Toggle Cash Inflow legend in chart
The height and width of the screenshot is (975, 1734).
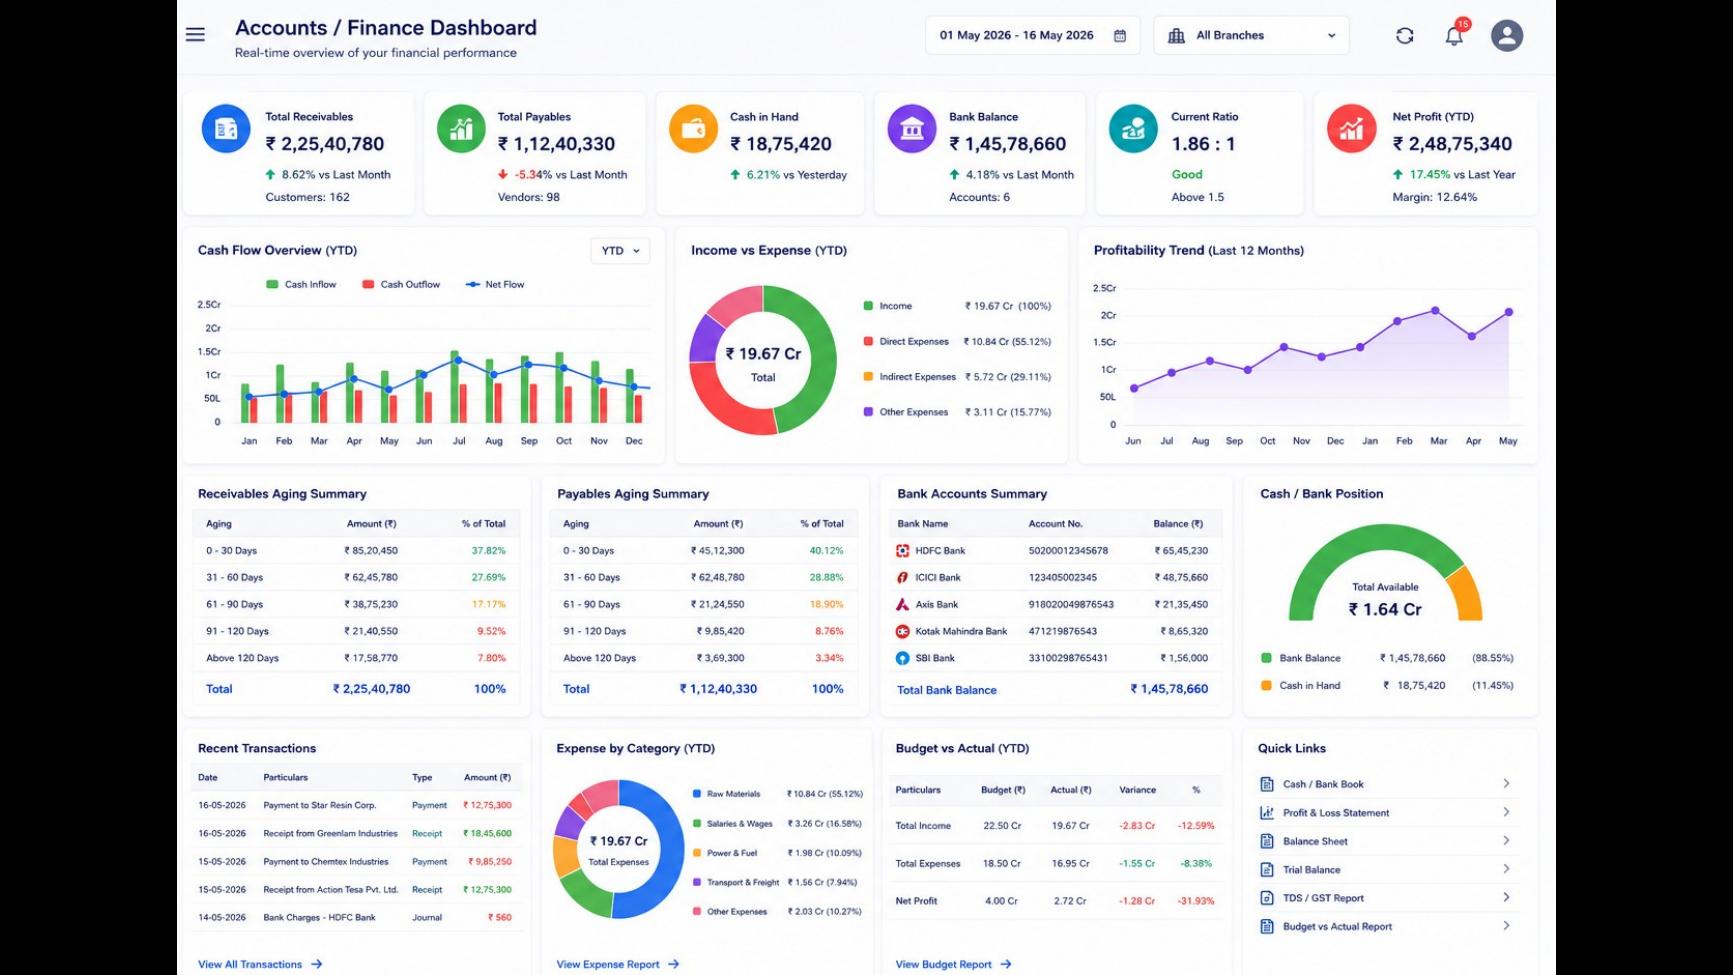(301, 285)
